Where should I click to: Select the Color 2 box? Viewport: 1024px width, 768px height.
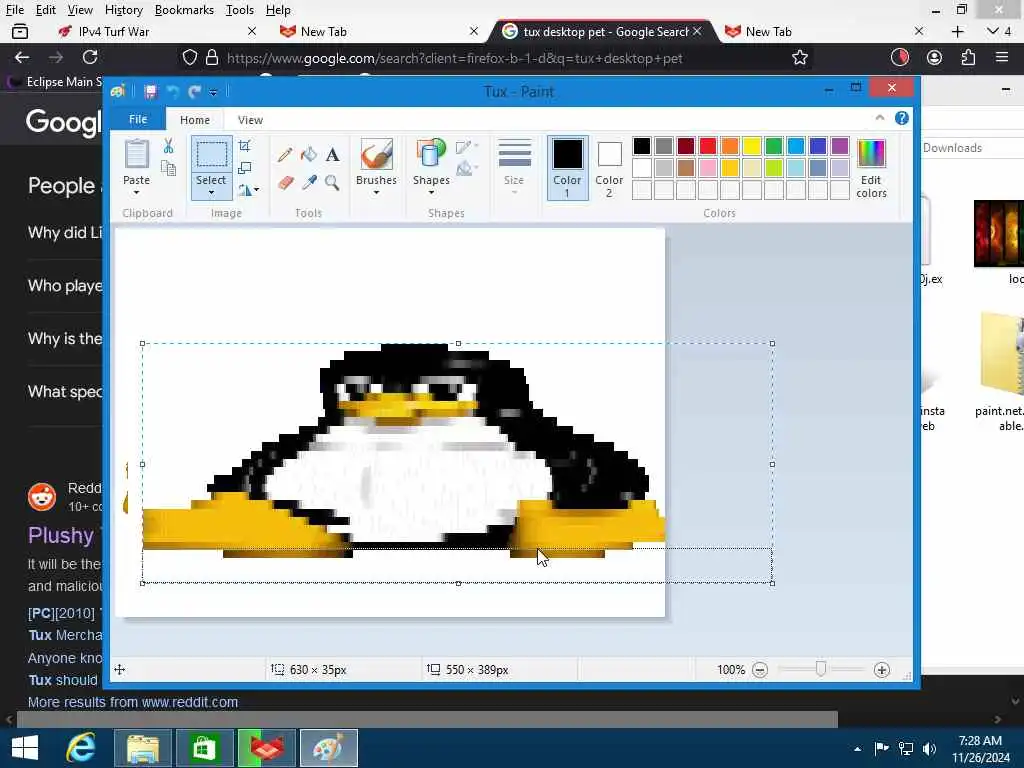click(609, 168)
